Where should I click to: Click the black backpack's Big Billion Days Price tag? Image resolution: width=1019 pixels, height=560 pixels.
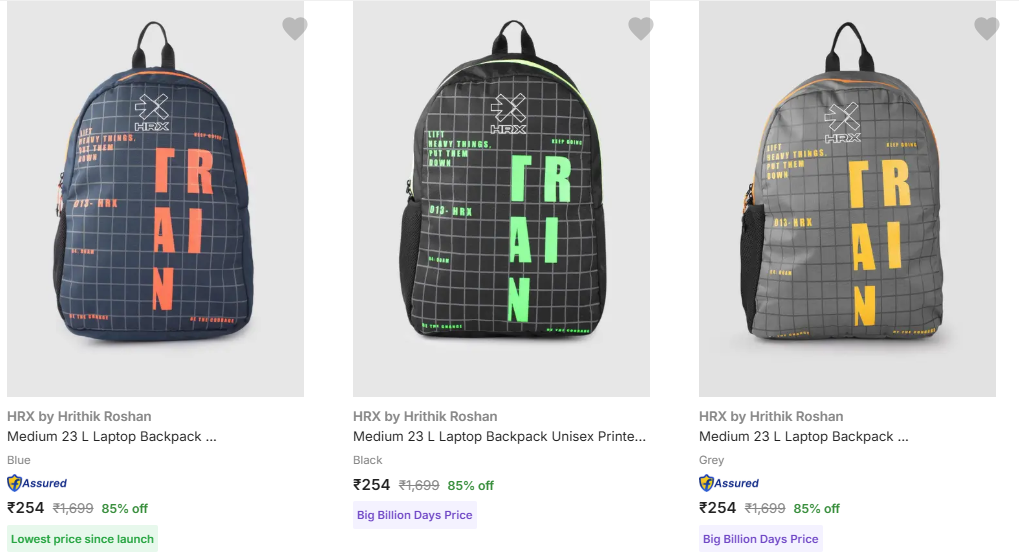(x=414, y=515)
